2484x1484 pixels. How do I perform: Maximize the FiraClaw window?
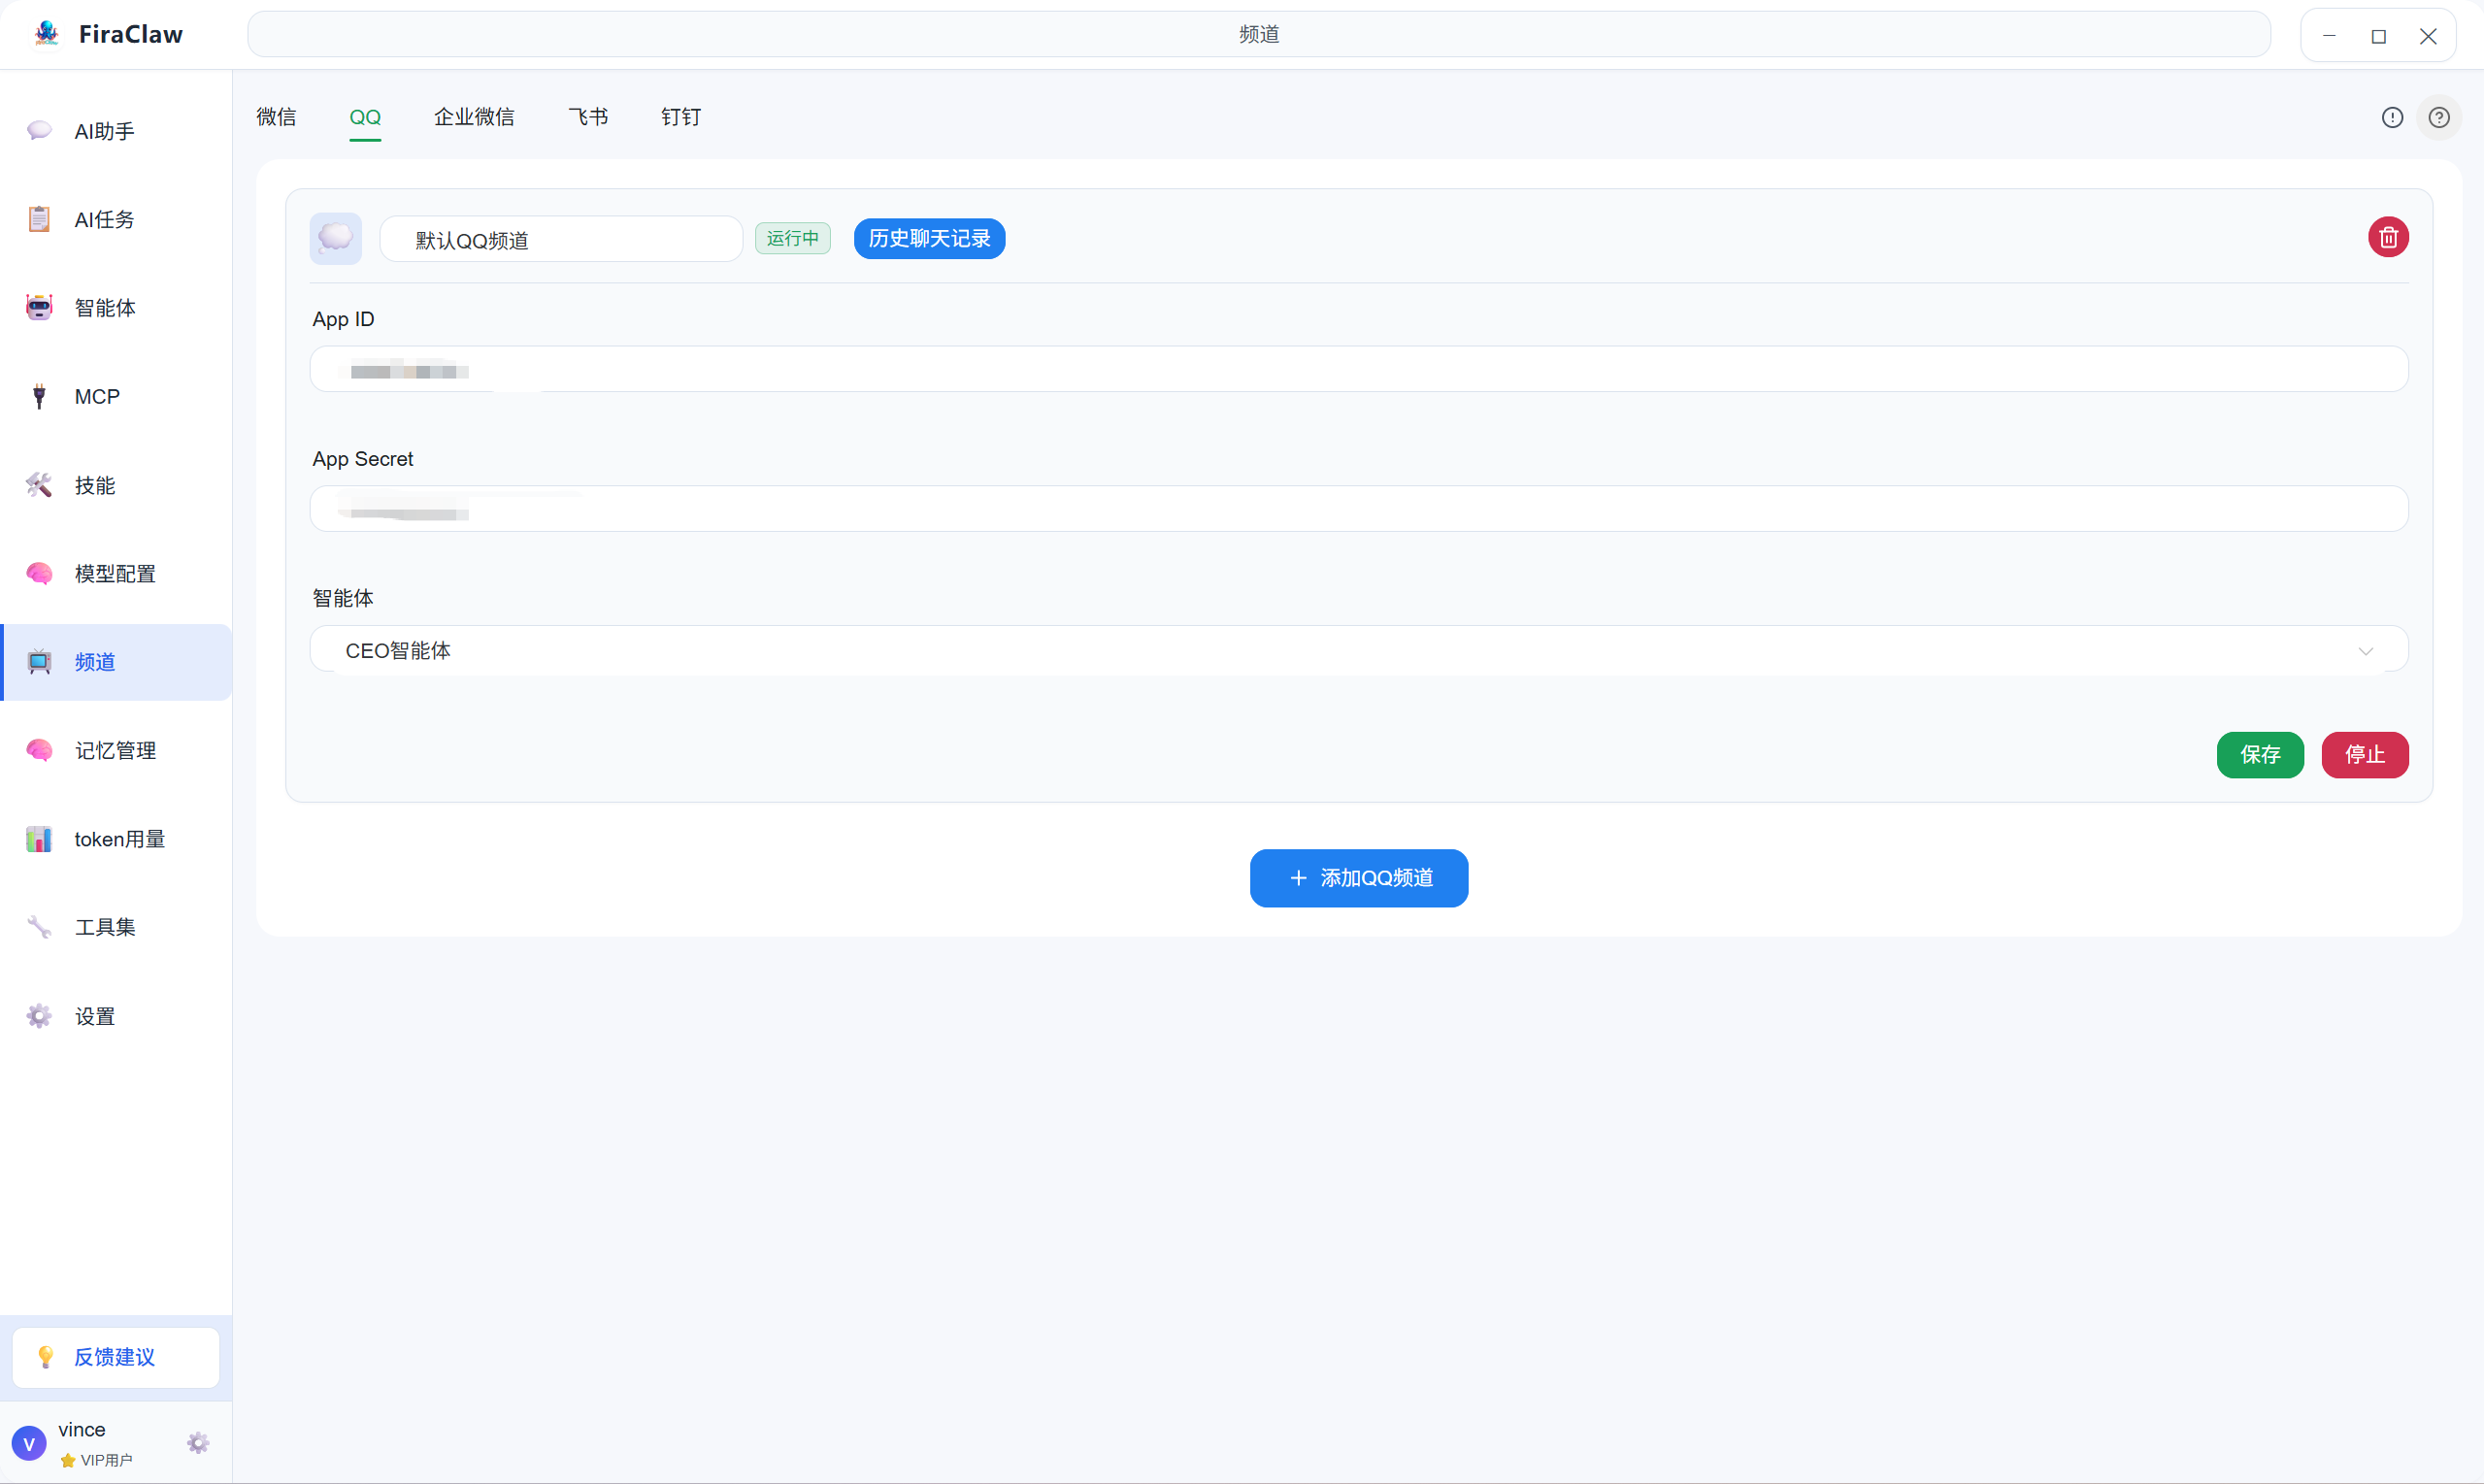2379,36
